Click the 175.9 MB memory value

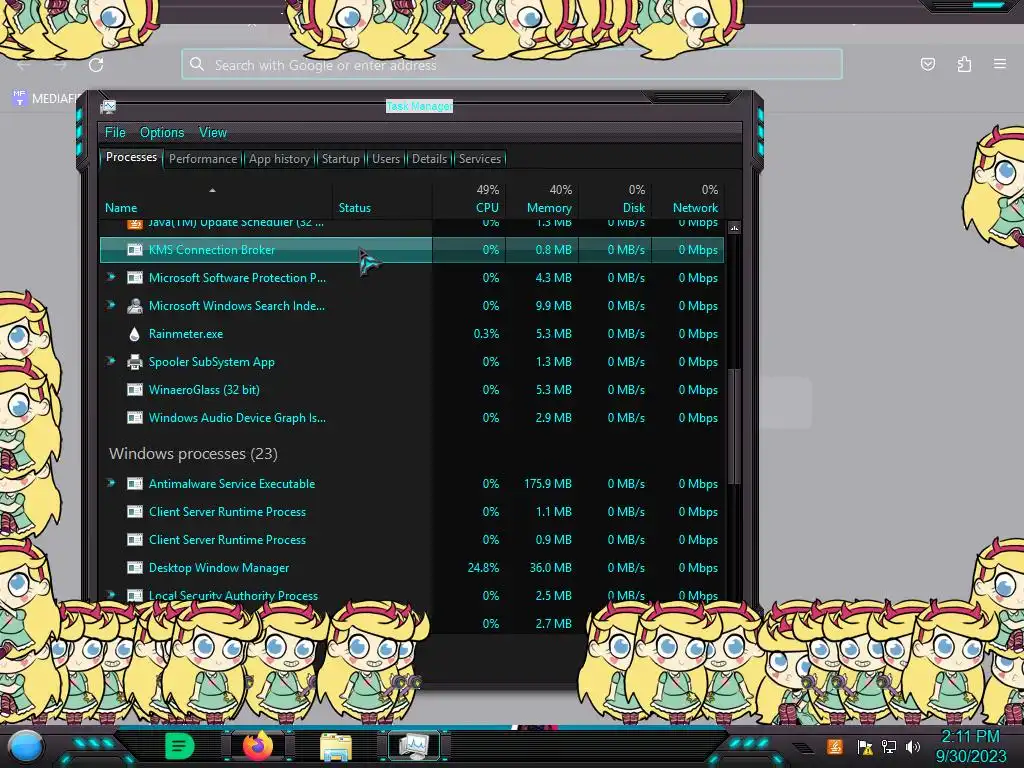pyautogui.click(x=547, y=484)
